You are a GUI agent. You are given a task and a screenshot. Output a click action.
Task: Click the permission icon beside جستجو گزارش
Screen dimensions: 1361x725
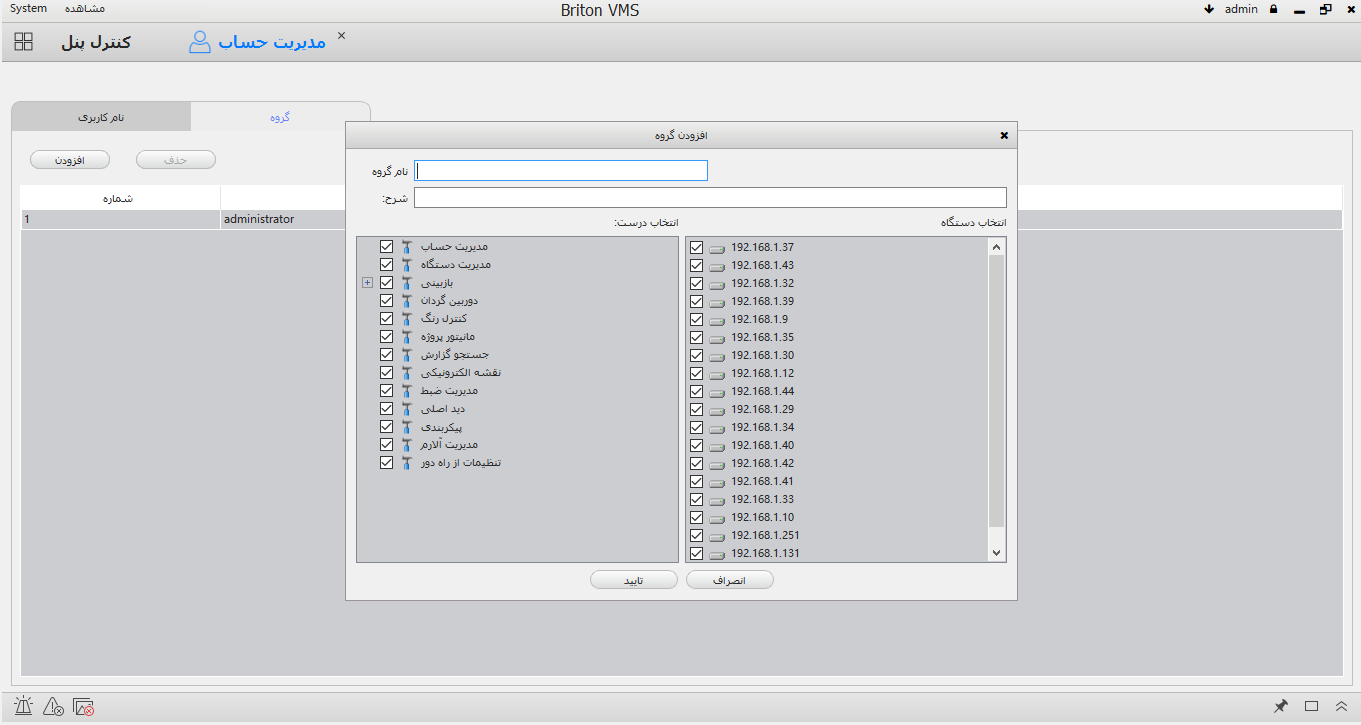pyautogui.click(x=406, y=354)
